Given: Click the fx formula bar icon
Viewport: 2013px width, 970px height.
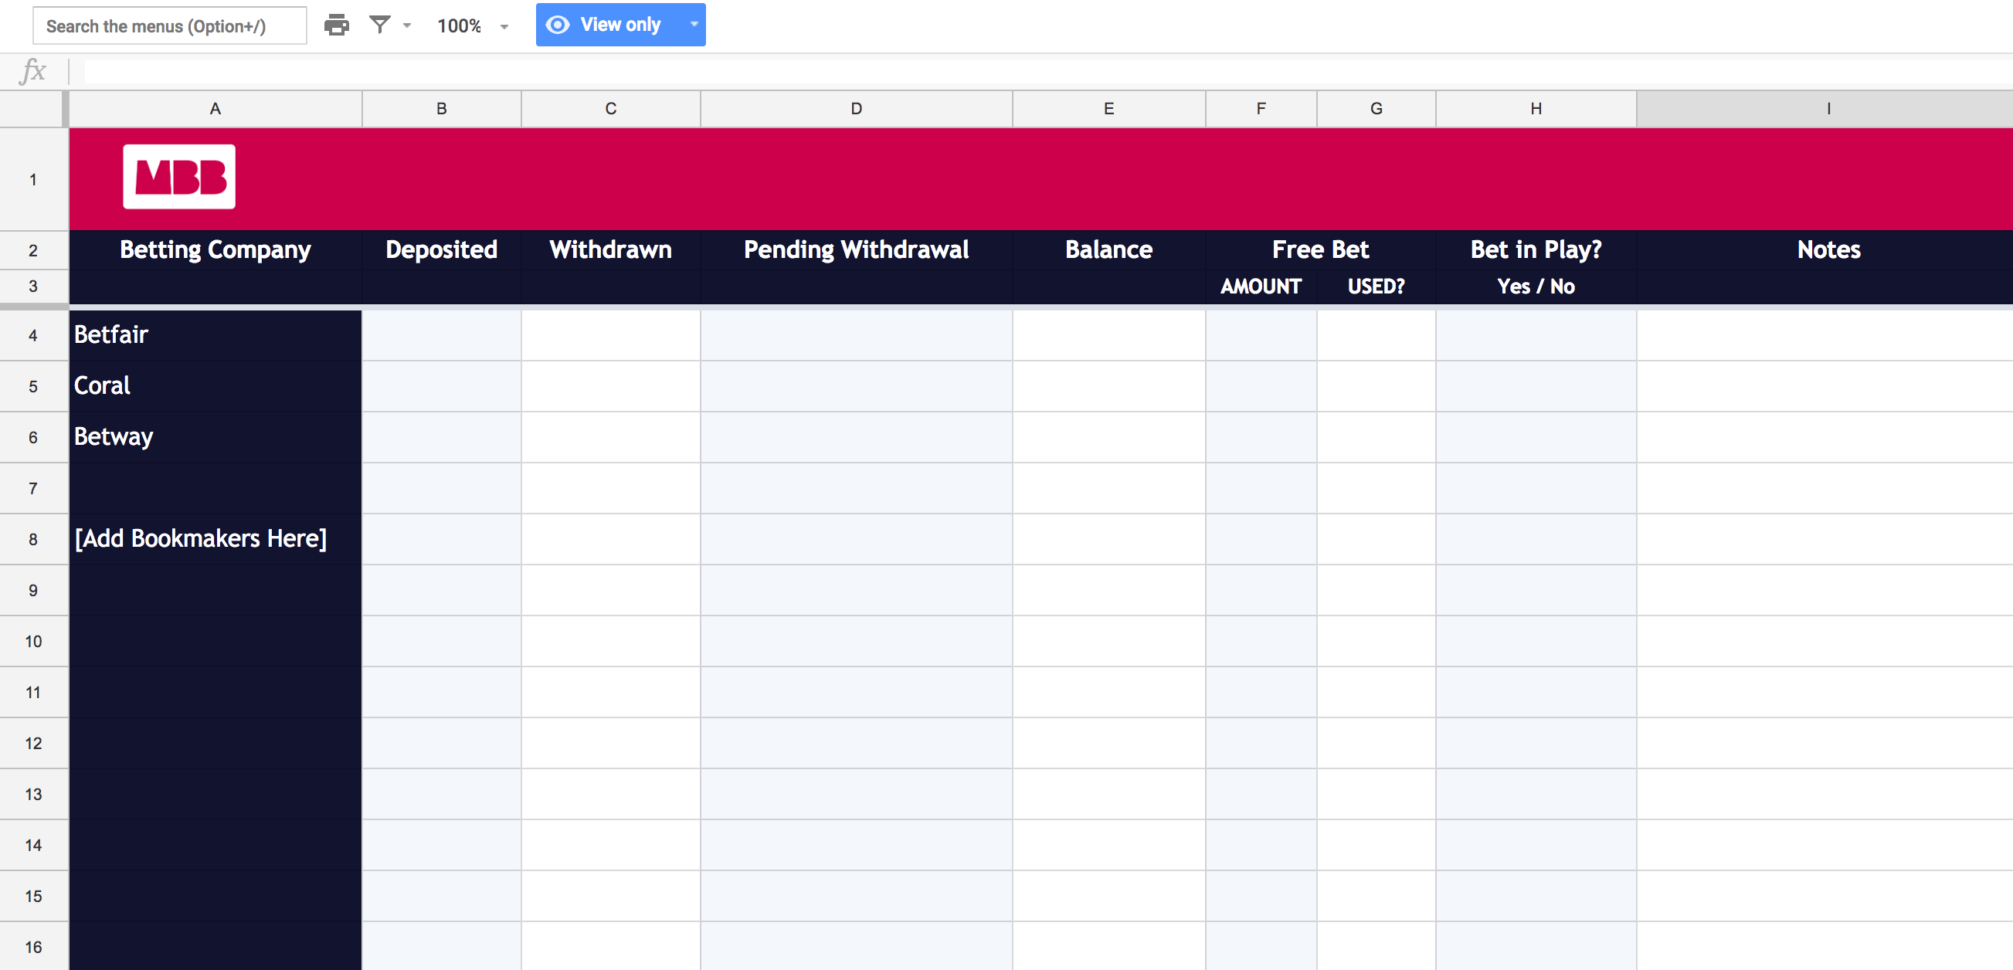Looking at the screenshot, I should tap(33, 70).
